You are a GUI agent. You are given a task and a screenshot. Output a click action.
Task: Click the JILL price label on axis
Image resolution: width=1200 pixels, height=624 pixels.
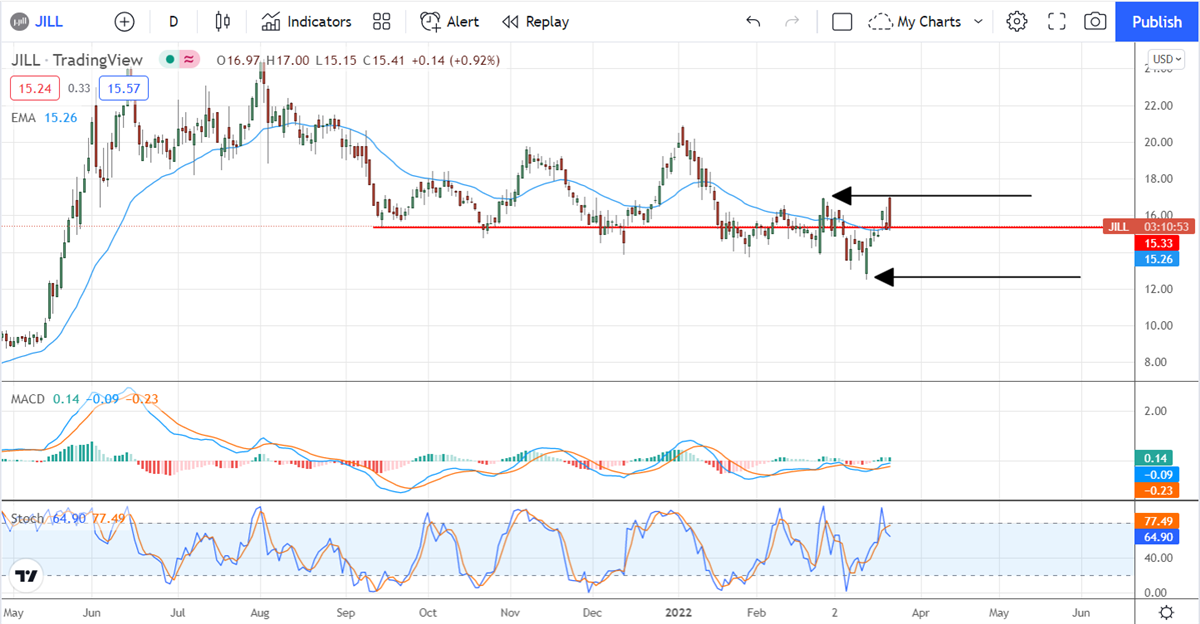tap(1149, 227)
